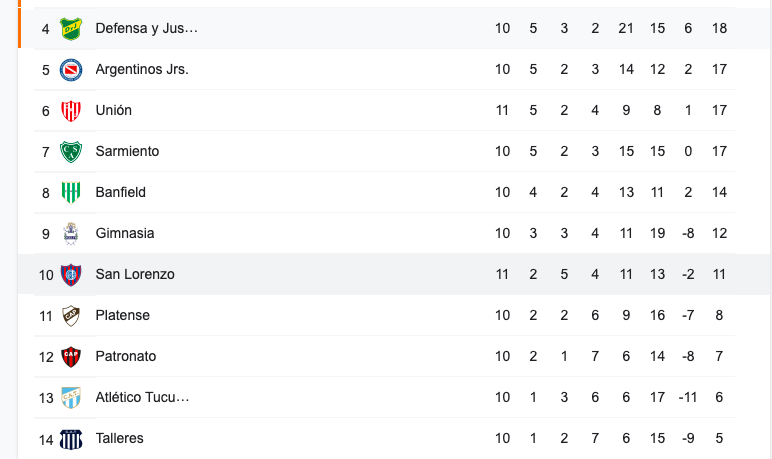The height and width of the screenshot is (459, 772).
Task: Select the Platense team badge
Action: tap(71, 315)
